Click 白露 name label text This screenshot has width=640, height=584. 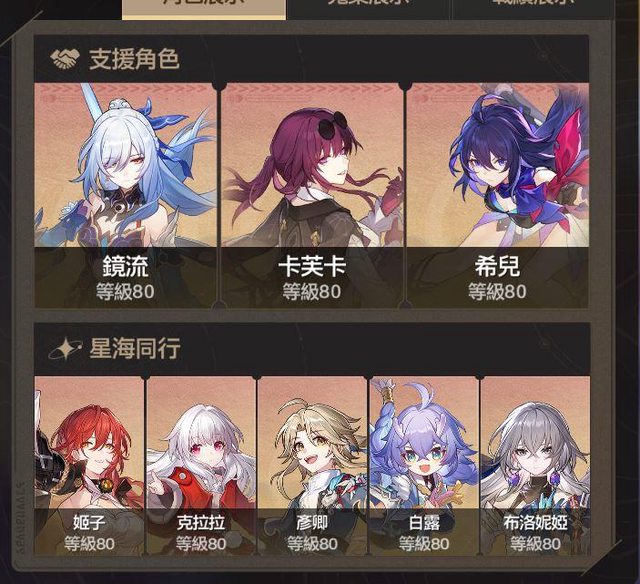(x=424, y=523)
